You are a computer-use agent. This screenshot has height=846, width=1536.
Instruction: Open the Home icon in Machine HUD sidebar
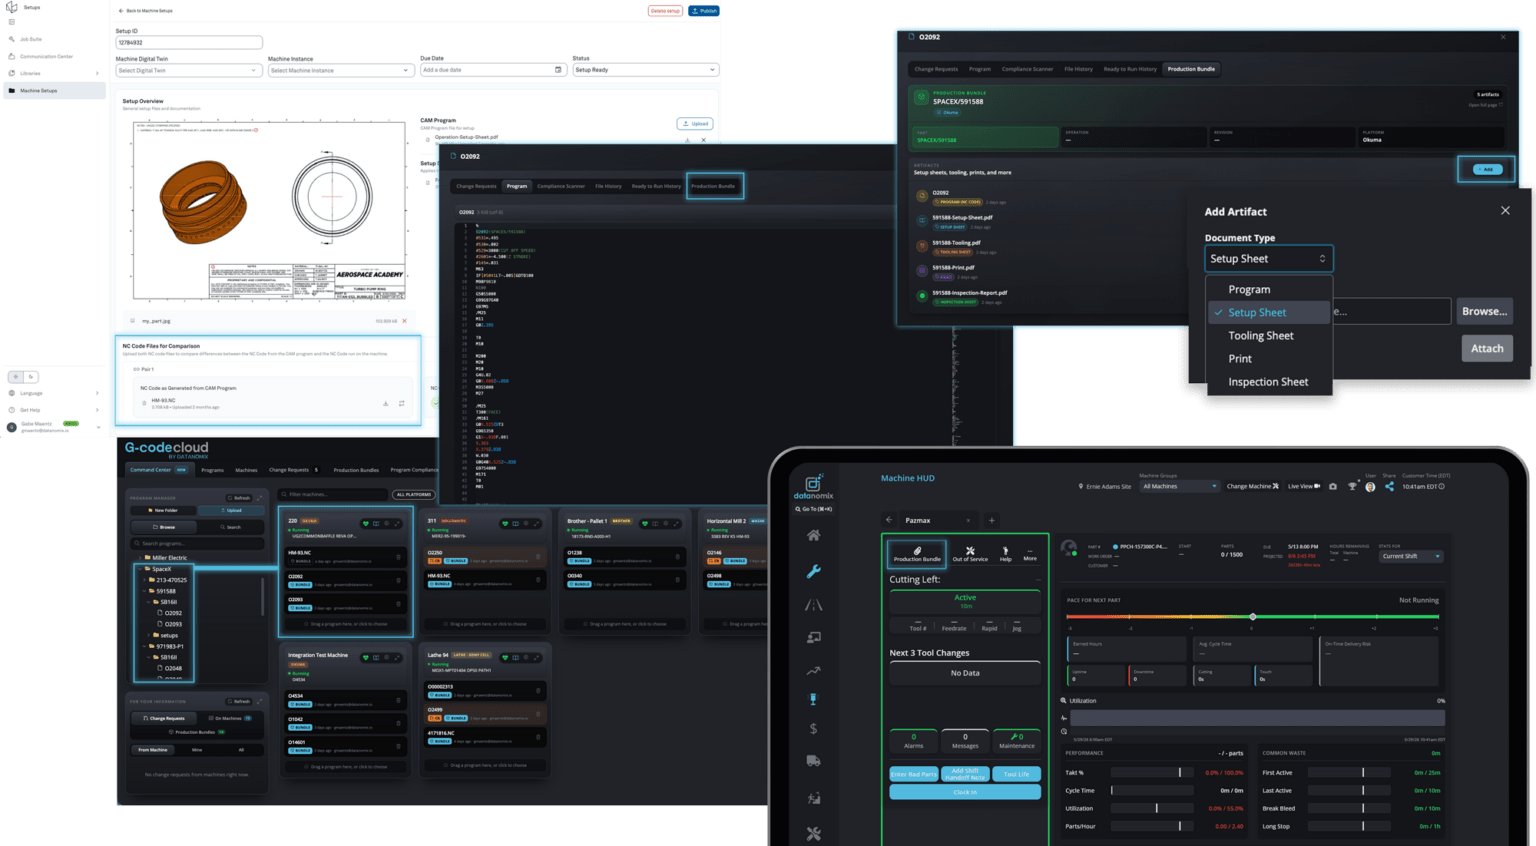tap(814, 535)
